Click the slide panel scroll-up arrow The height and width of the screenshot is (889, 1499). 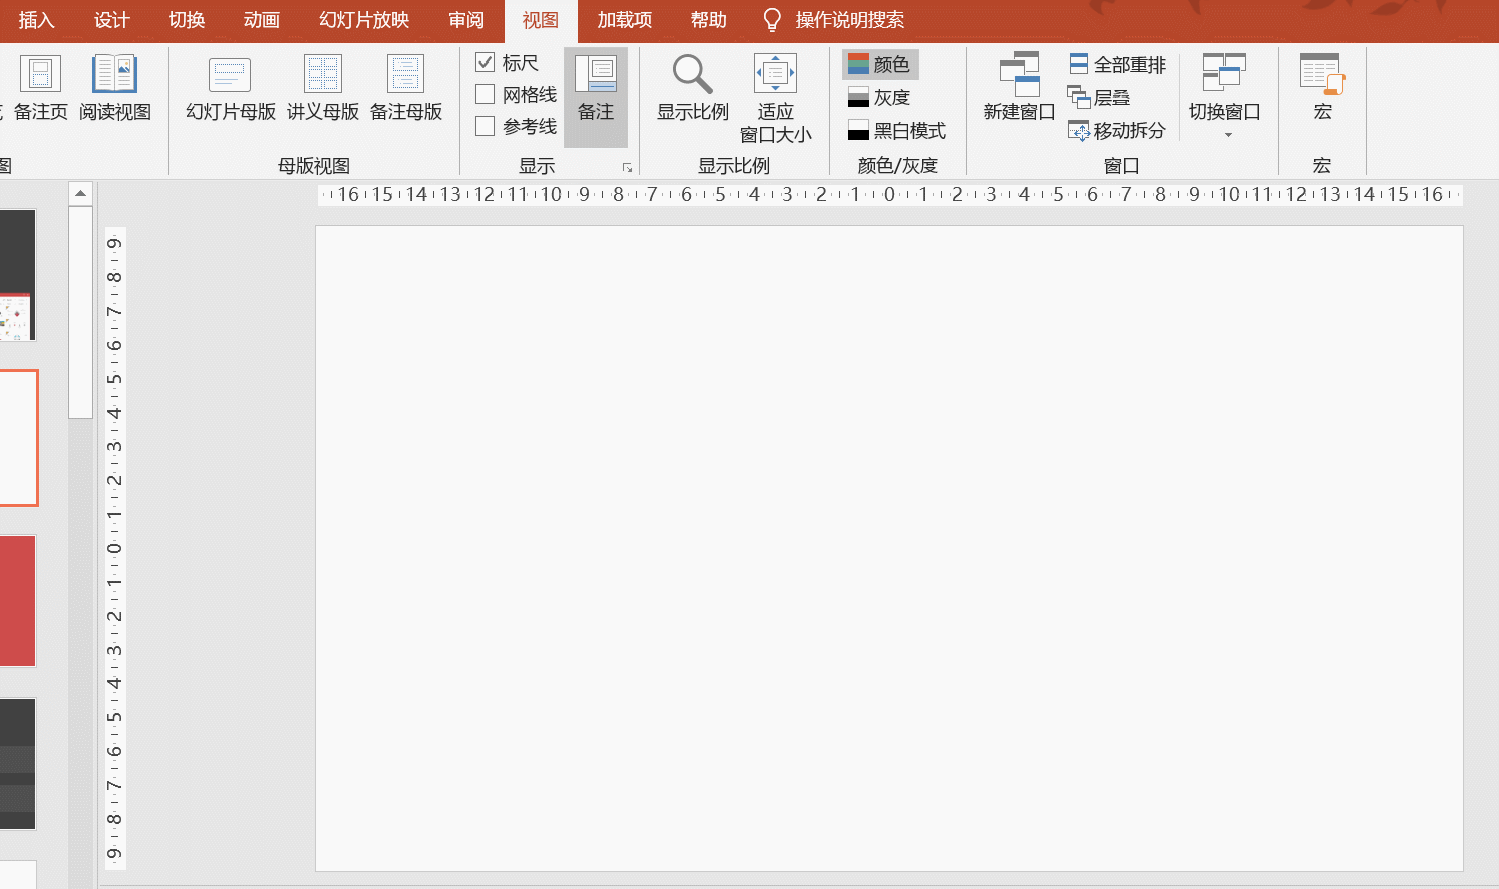coord(80,193)
